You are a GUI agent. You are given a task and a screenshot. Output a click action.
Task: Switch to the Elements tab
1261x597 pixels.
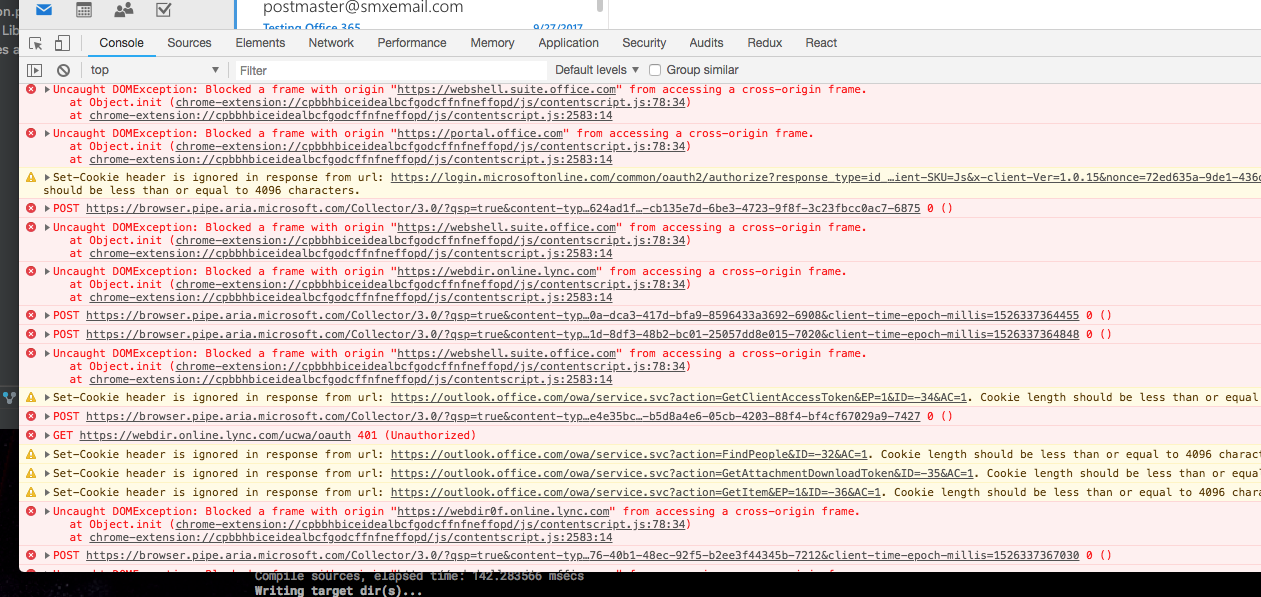pos(260,43)
